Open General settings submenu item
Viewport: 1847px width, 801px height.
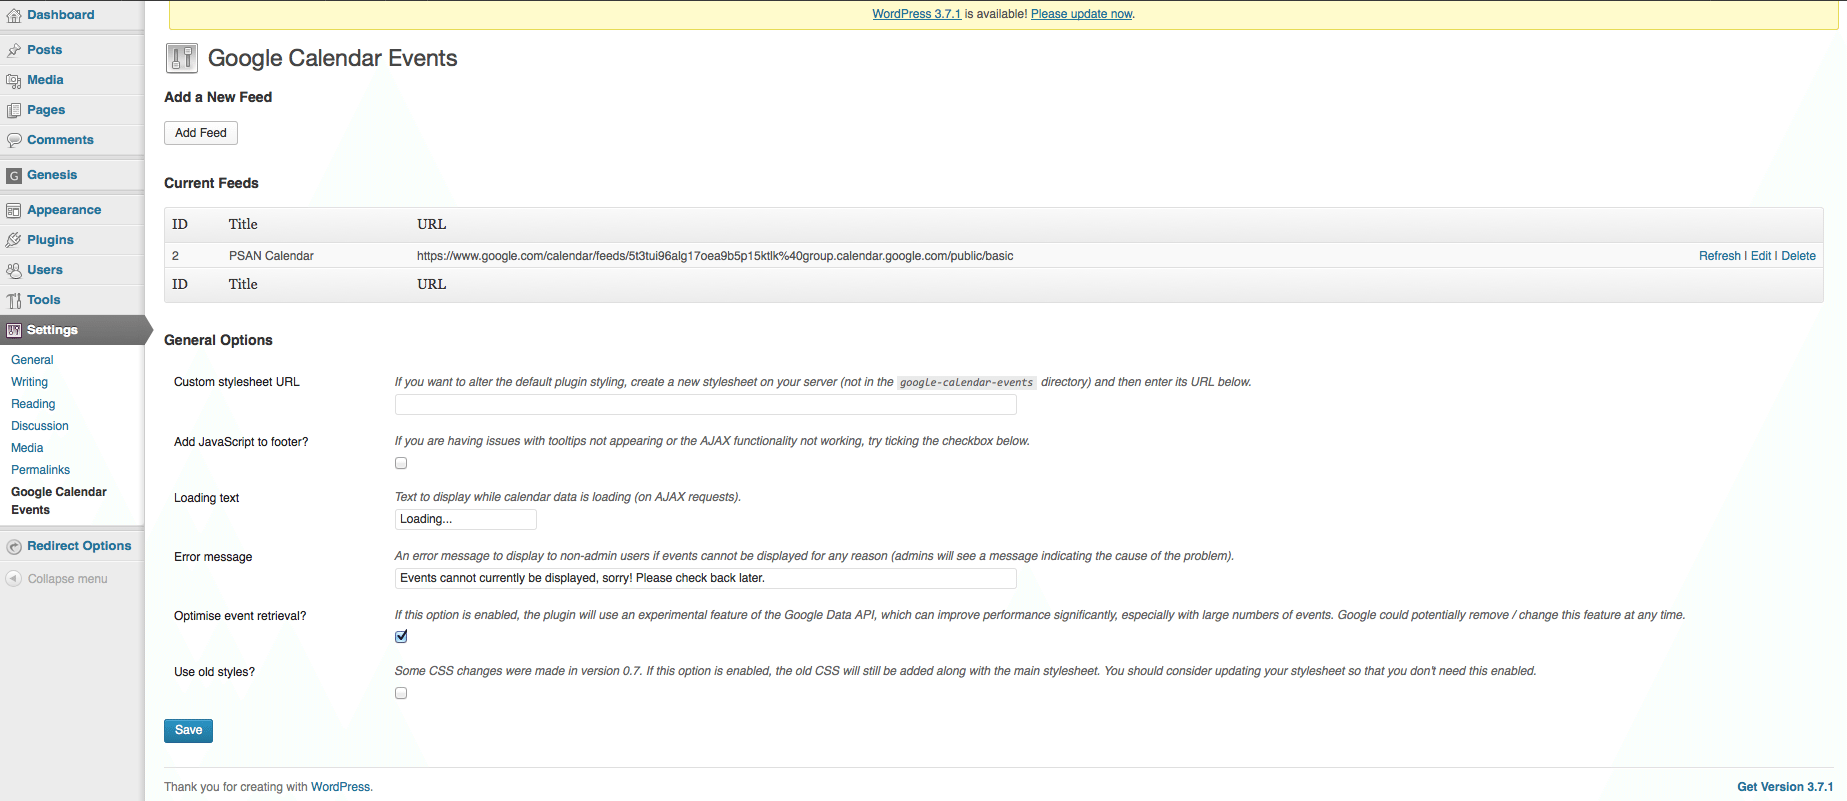(x=32, y=360)
